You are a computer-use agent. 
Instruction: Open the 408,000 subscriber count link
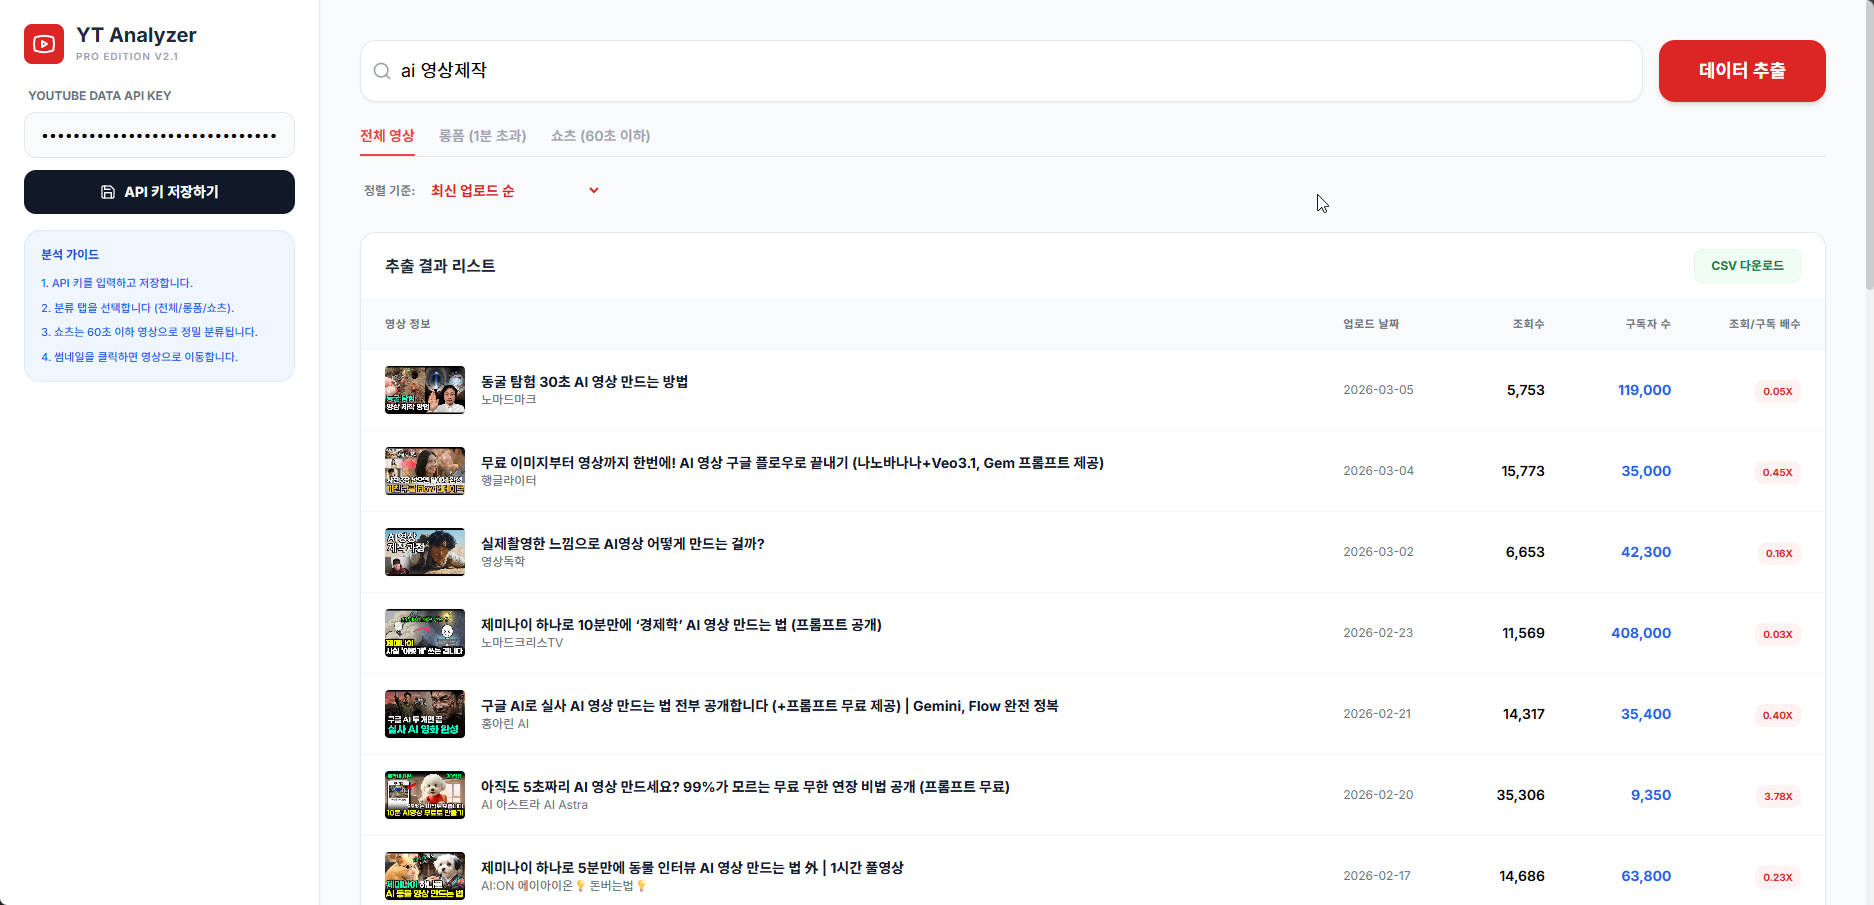tap(1641, 633)
